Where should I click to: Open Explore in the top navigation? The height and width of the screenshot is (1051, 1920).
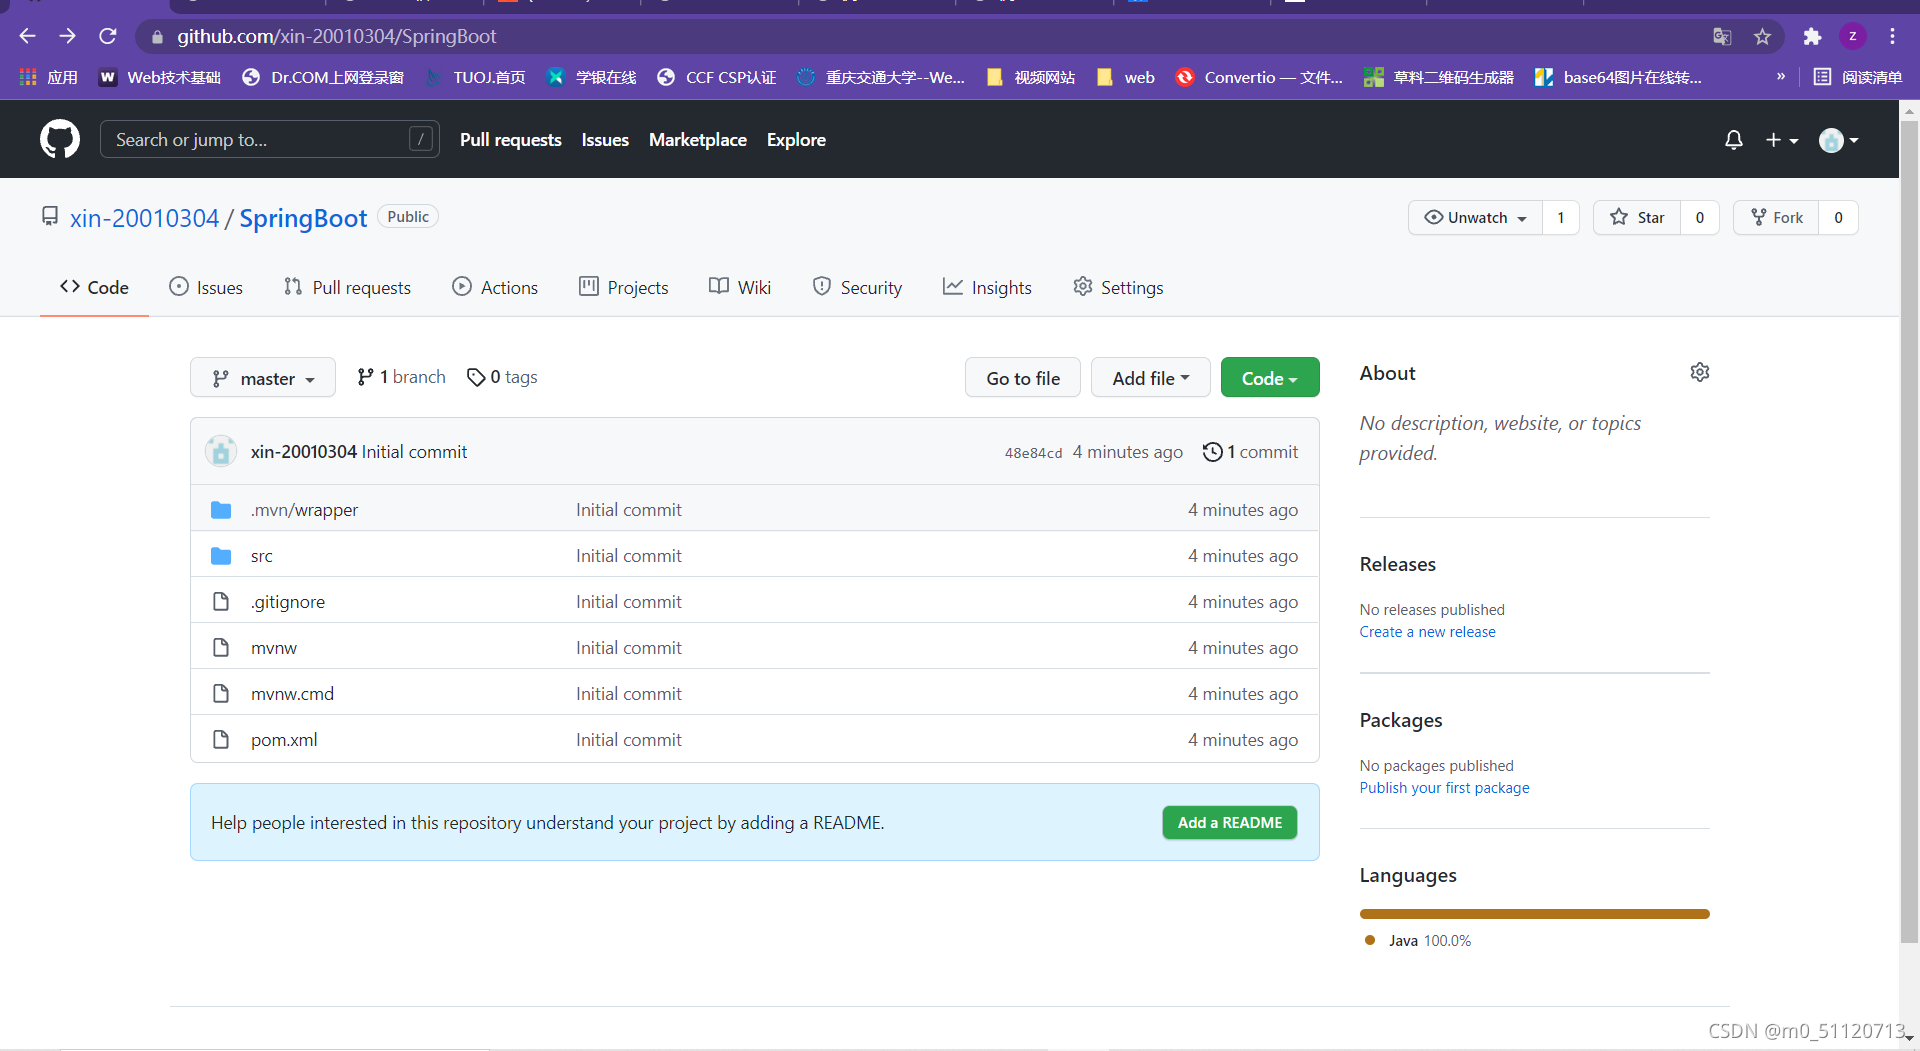point(796,140)
